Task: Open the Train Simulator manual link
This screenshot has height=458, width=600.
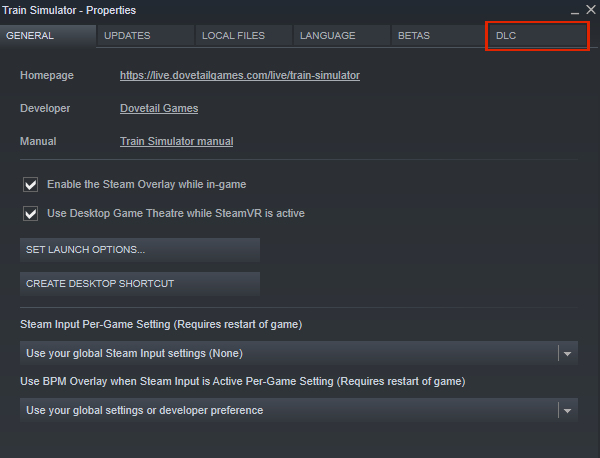Action: 176,141
